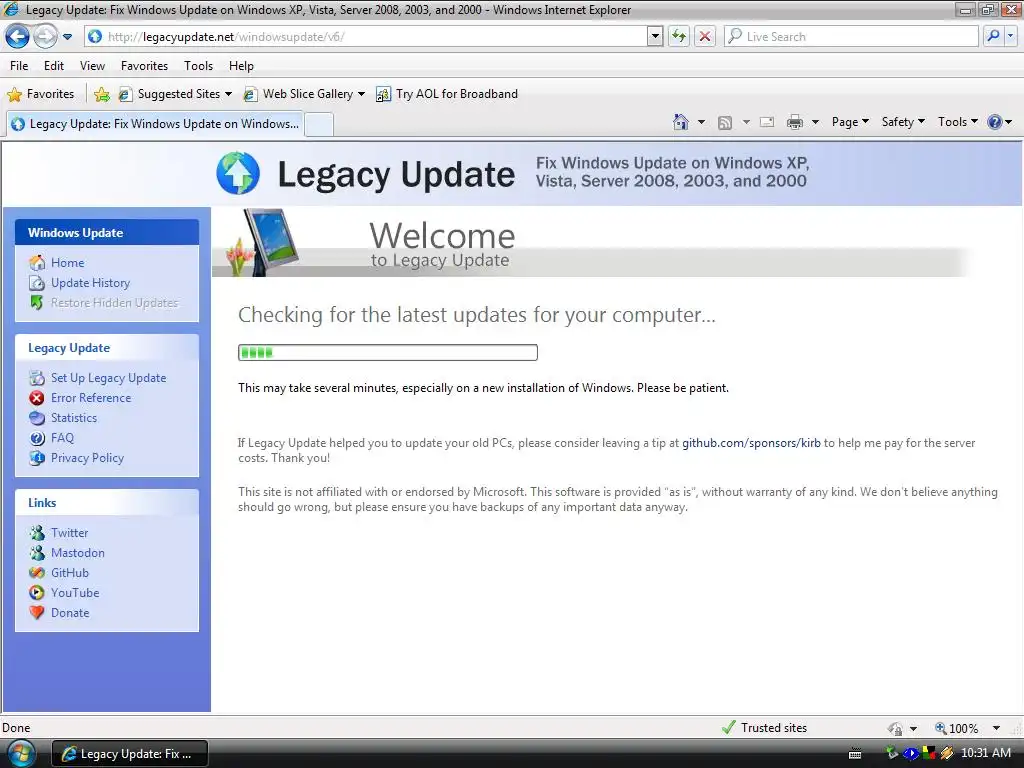This screenshot has height=768, width=1024.
Task: Click Add to Favorites Bar star icon
Action: pyautogui.click(x=102, y=95)
